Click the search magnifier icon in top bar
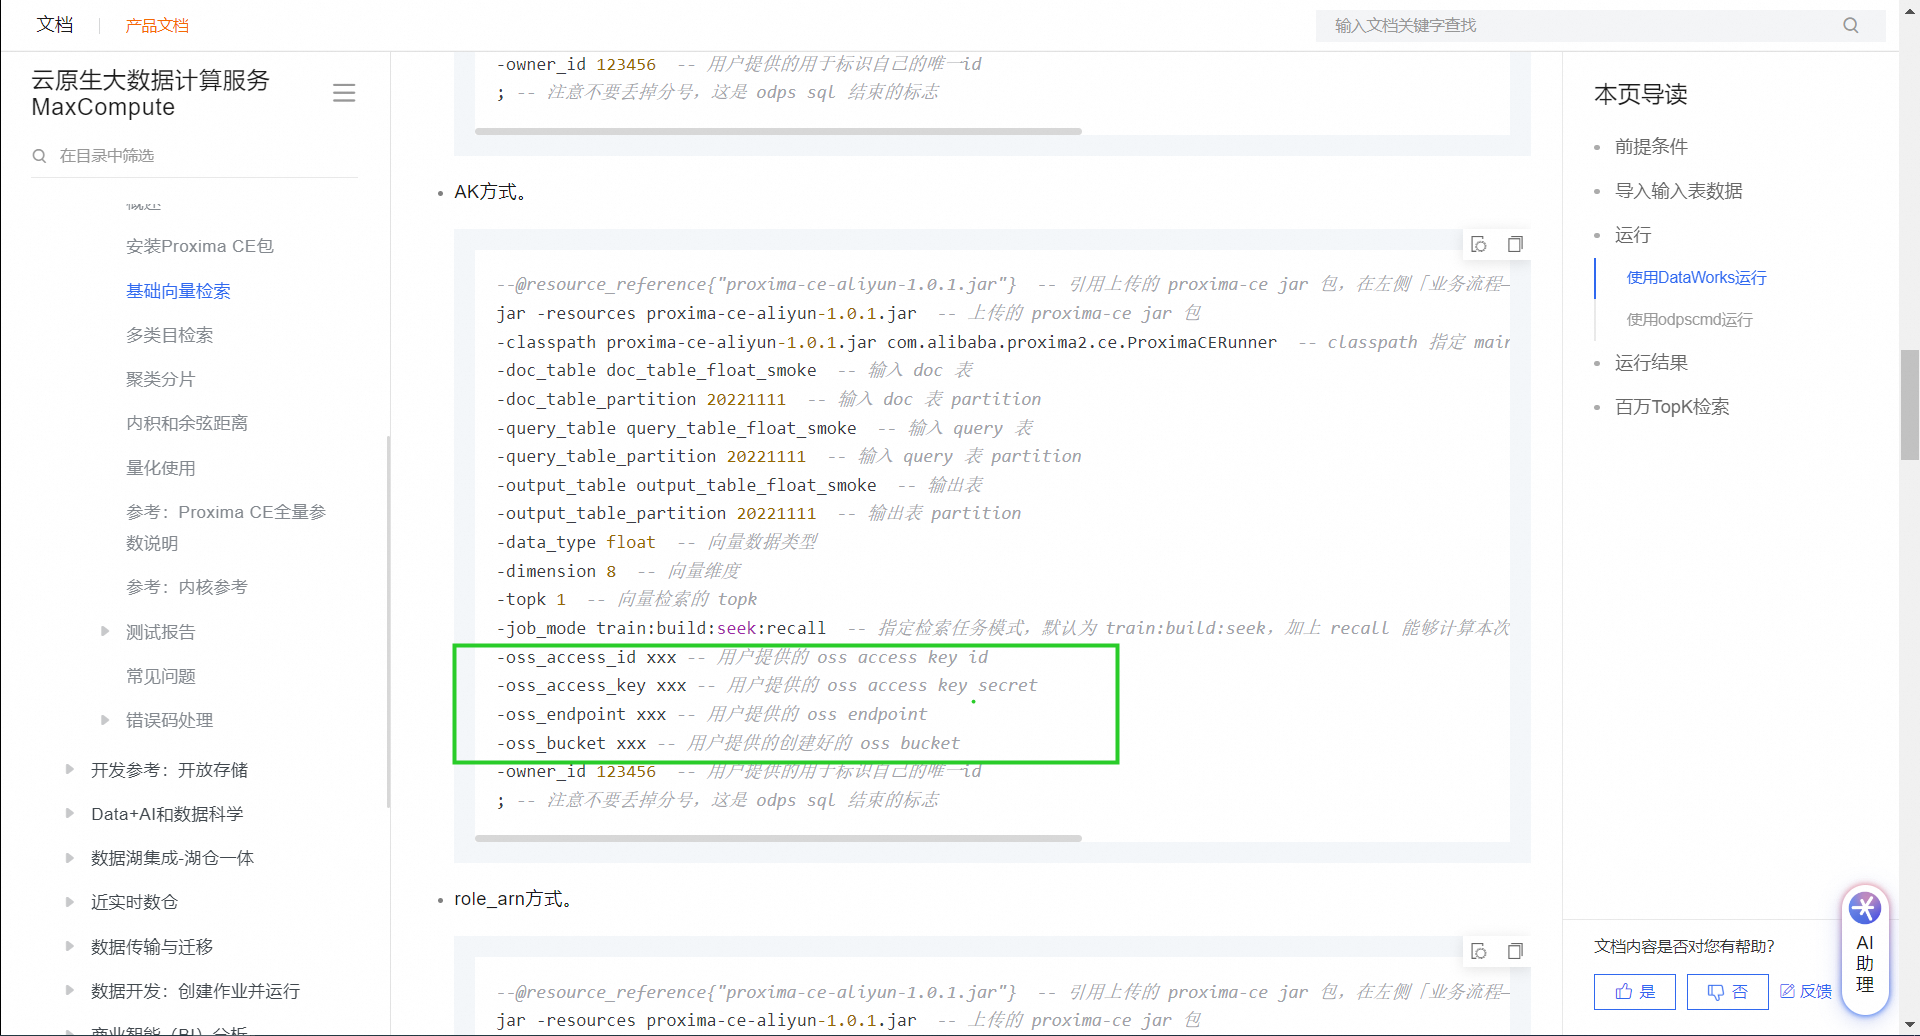The width and height of the screenshot is (1920, 1036). tap(1851, 25)
